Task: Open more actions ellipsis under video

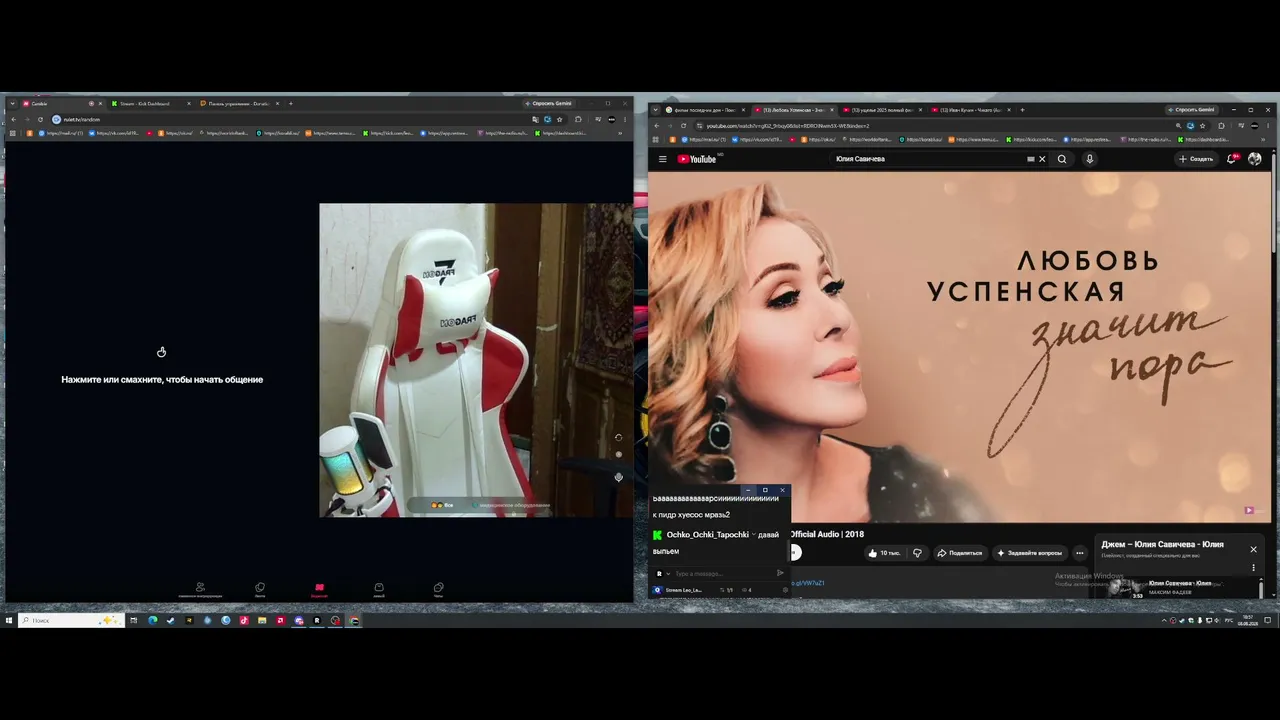Action: [1079, 553]
